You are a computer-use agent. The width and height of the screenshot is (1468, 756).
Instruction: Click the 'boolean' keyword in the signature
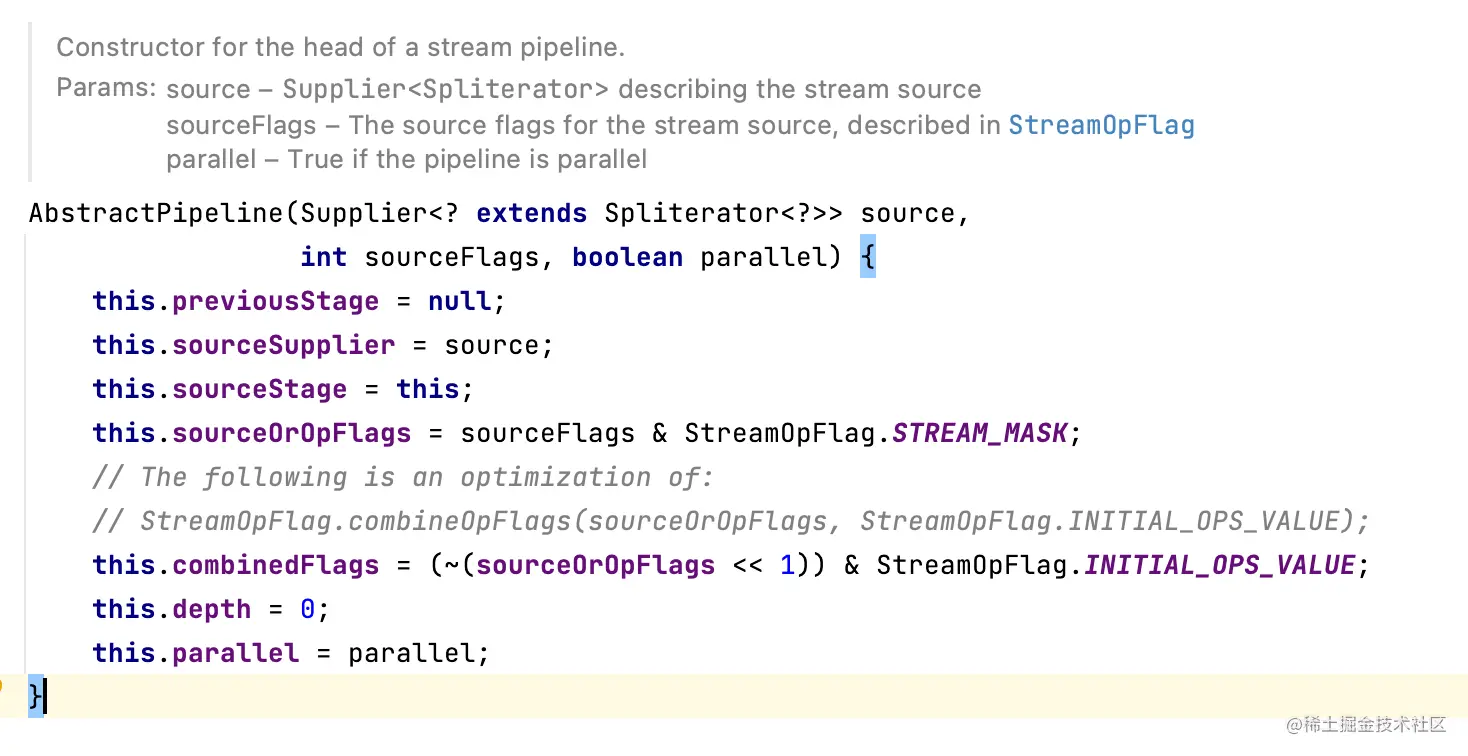(x=627, y=257)
